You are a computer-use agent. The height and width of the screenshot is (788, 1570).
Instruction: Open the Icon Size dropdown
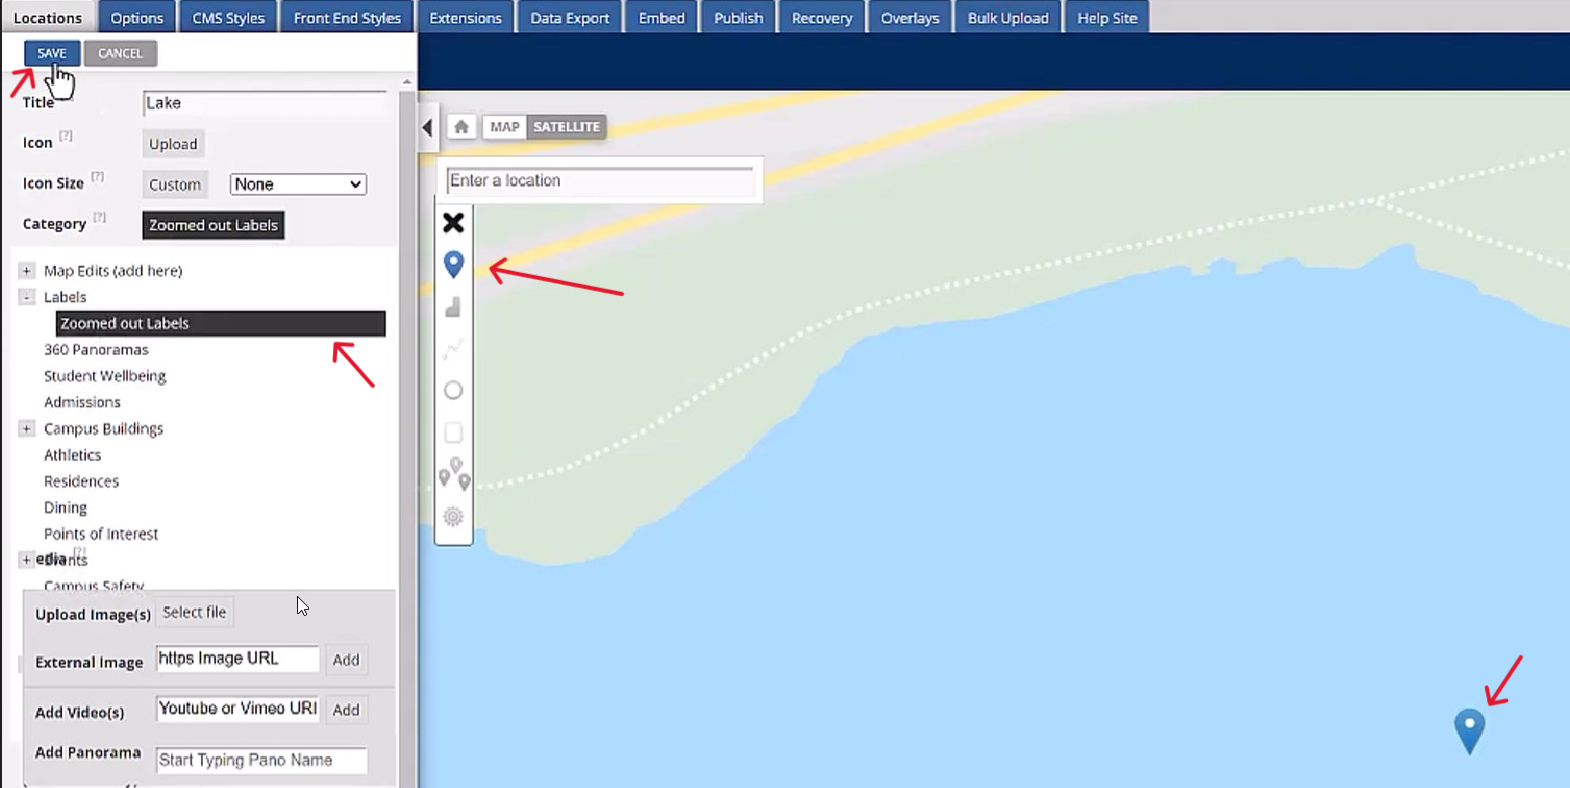pyautogui.click(x=298, y=184)
